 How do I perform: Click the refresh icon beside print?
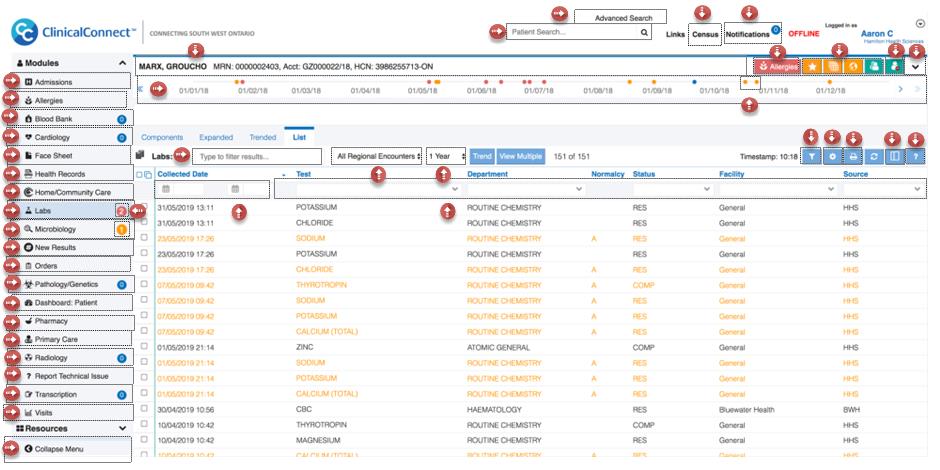point(874,156)
